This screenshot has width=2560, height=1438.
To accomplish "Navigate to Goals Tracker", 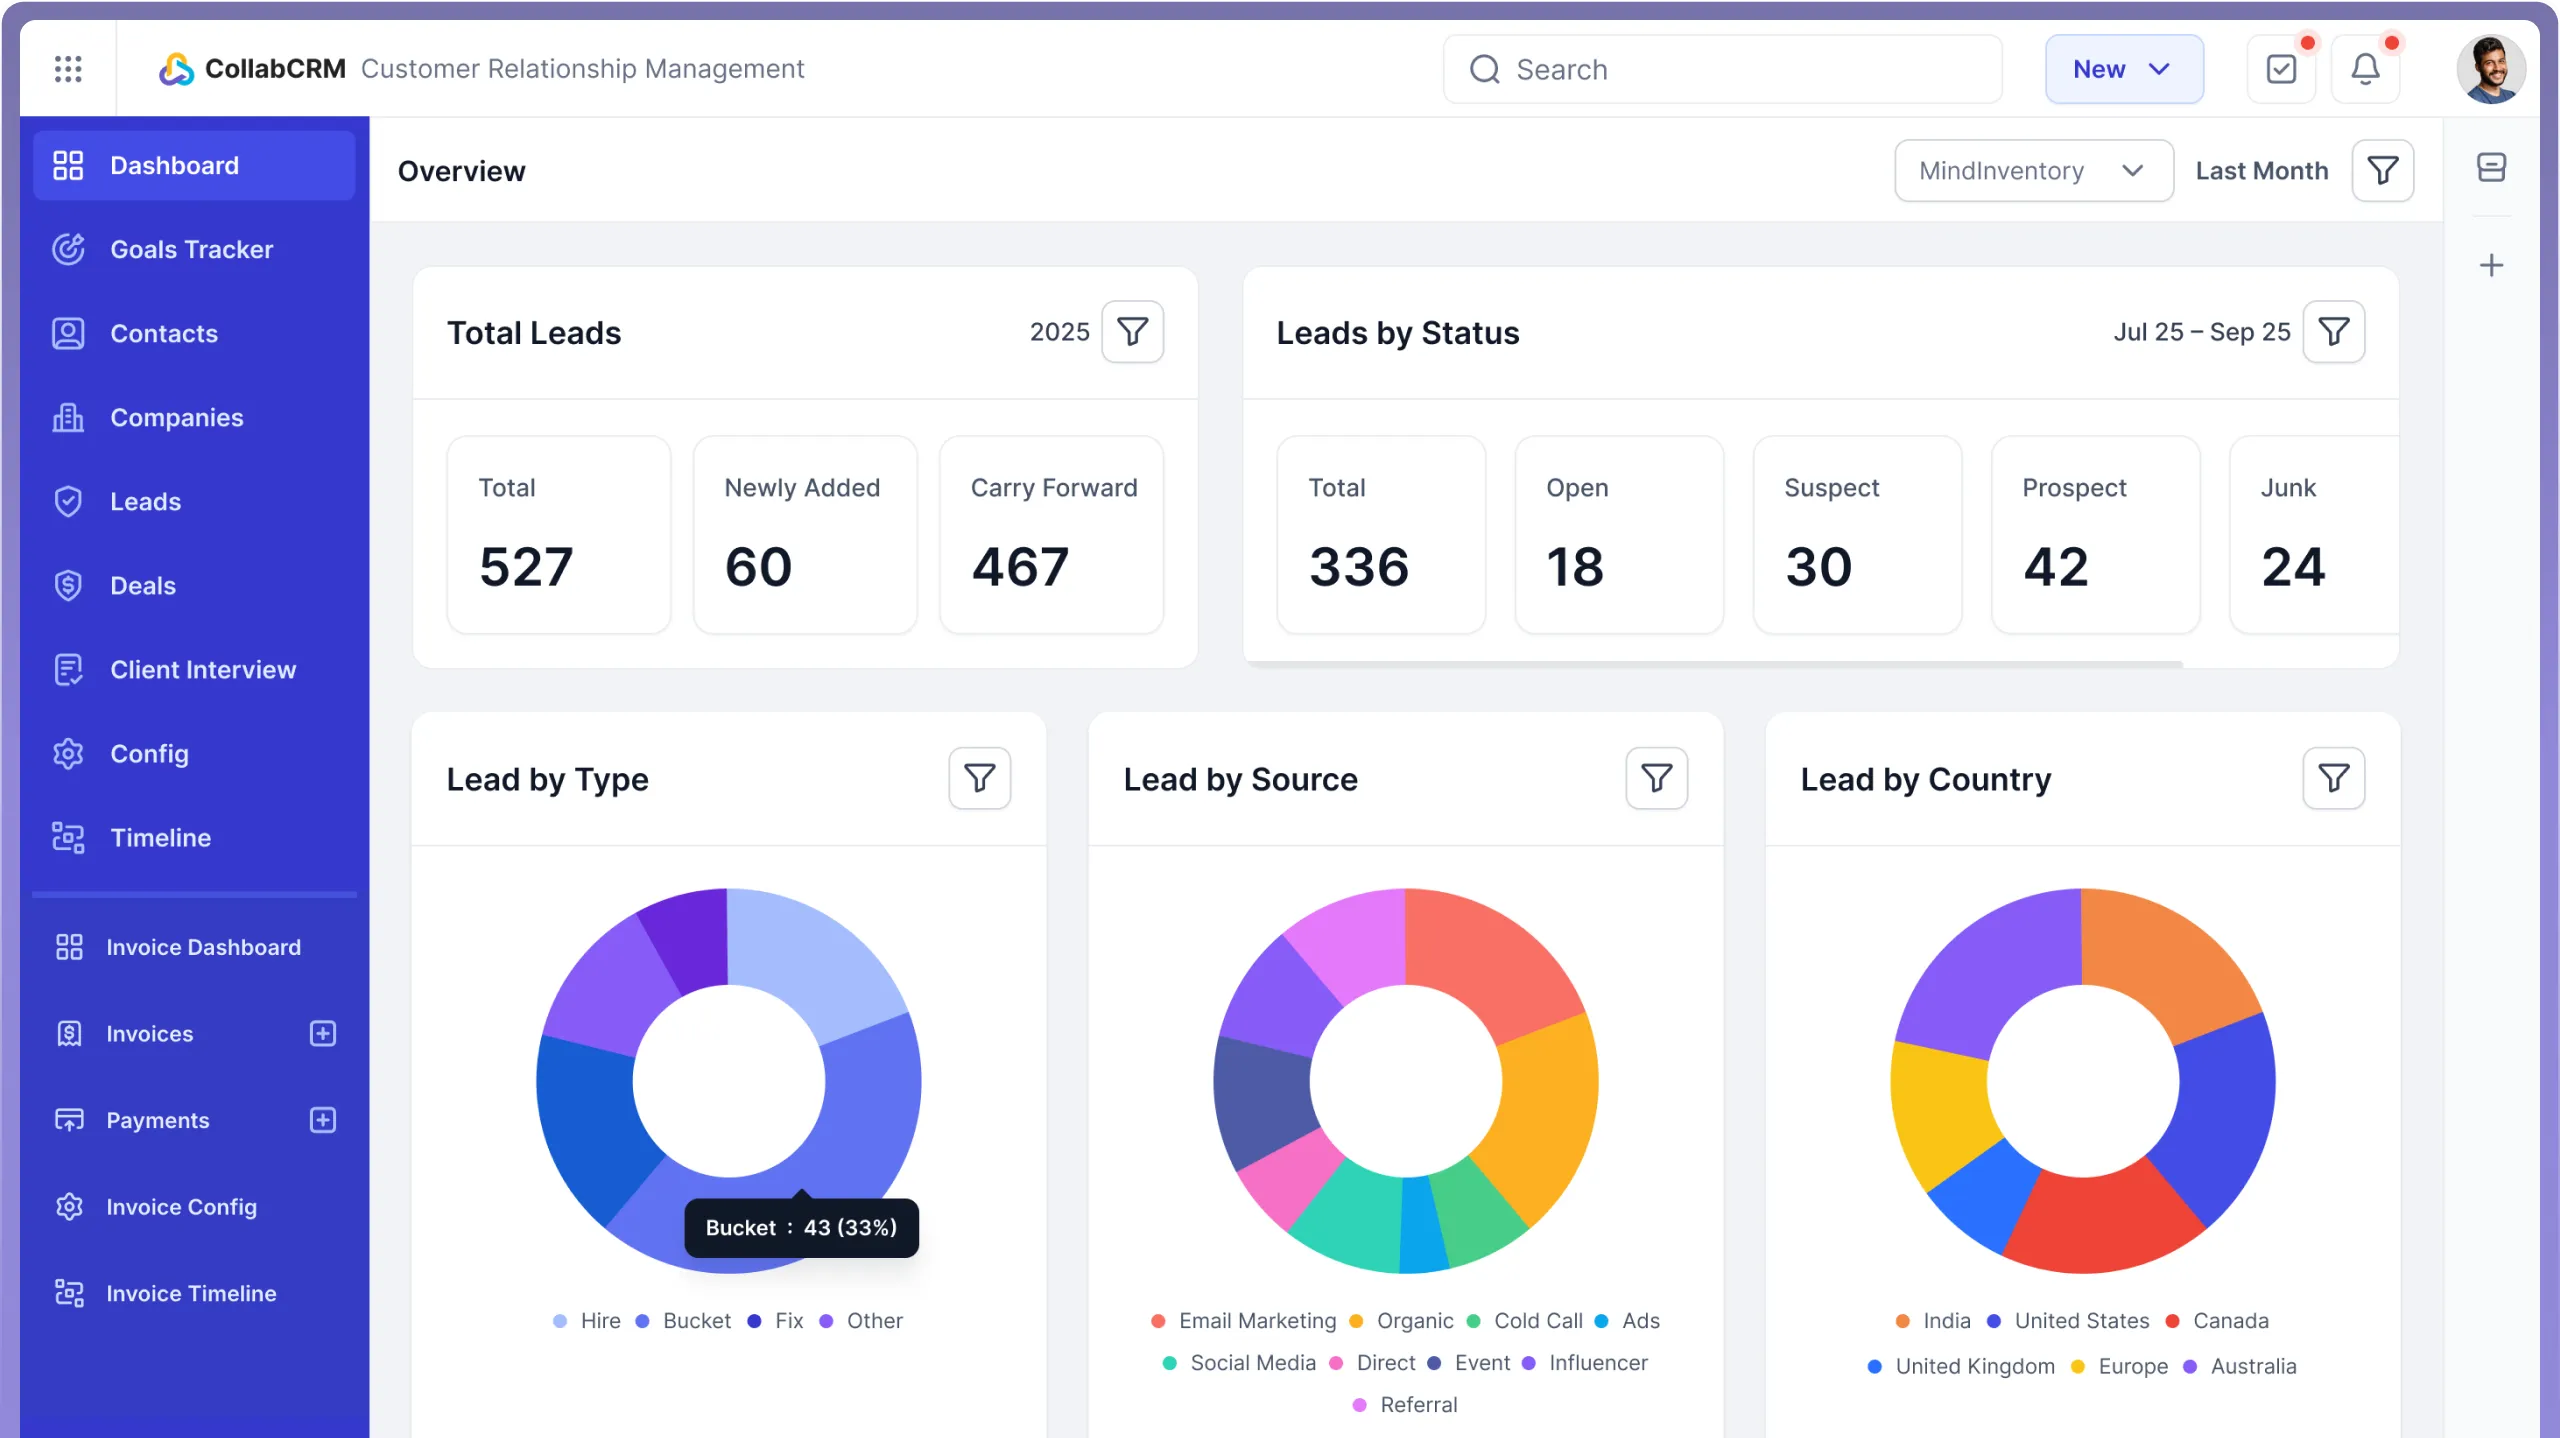I will tap(192, 249).
